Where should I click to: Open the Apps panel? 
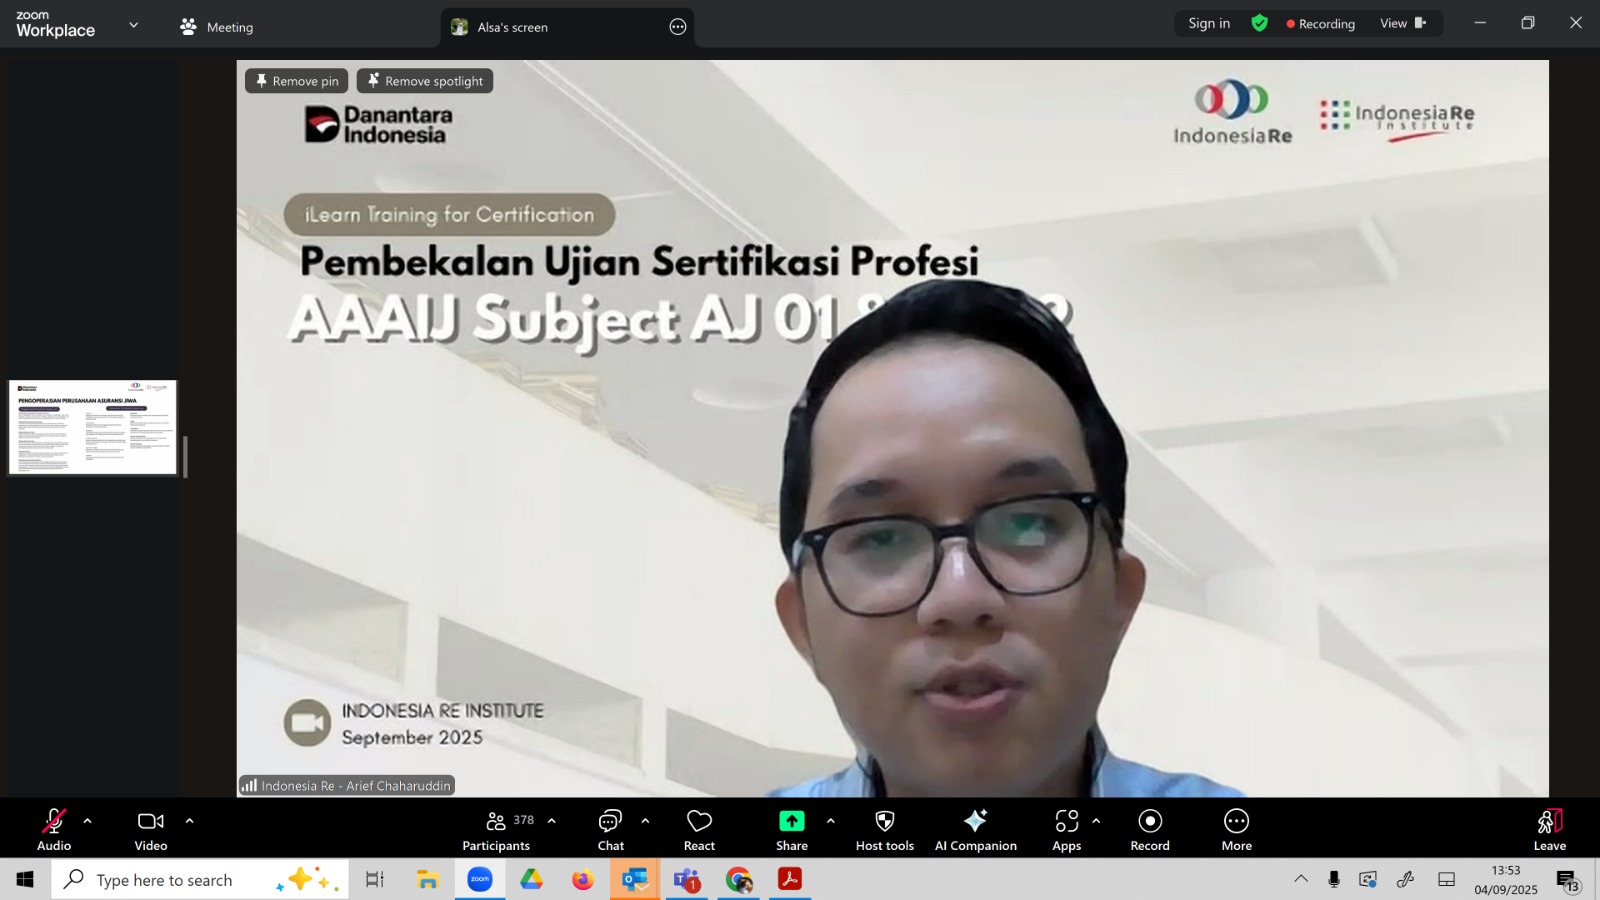click(x=1066, y=830)
